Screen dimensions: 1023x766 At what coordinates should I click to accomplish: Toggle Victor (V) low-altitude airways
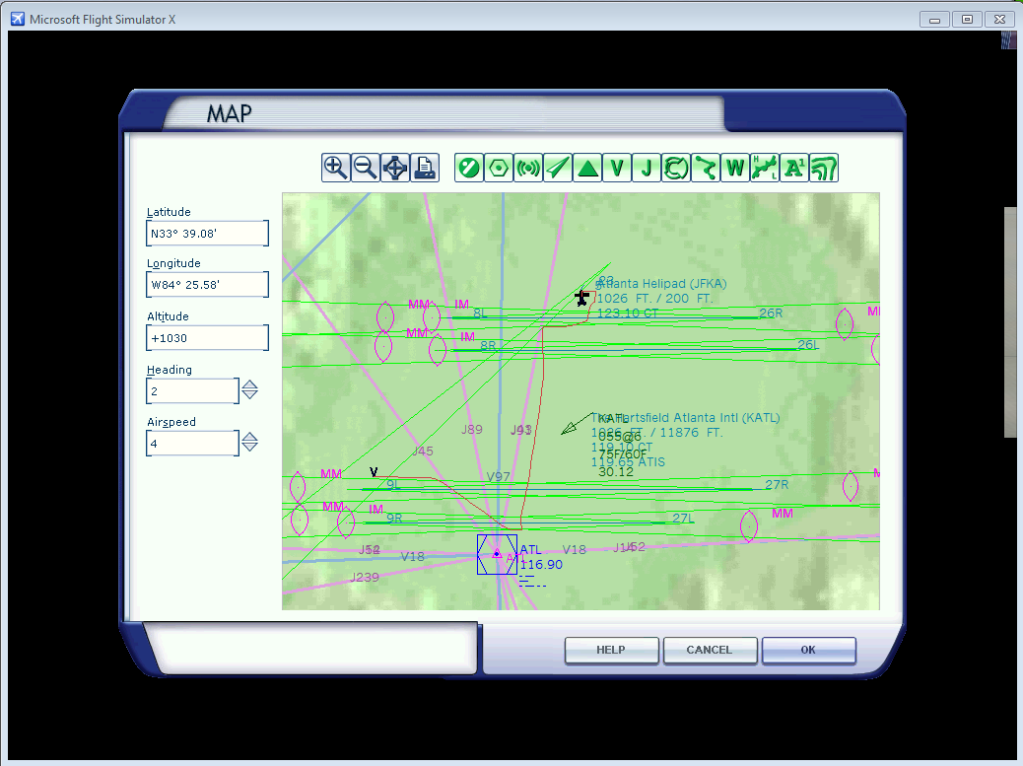tap(617, 168)
